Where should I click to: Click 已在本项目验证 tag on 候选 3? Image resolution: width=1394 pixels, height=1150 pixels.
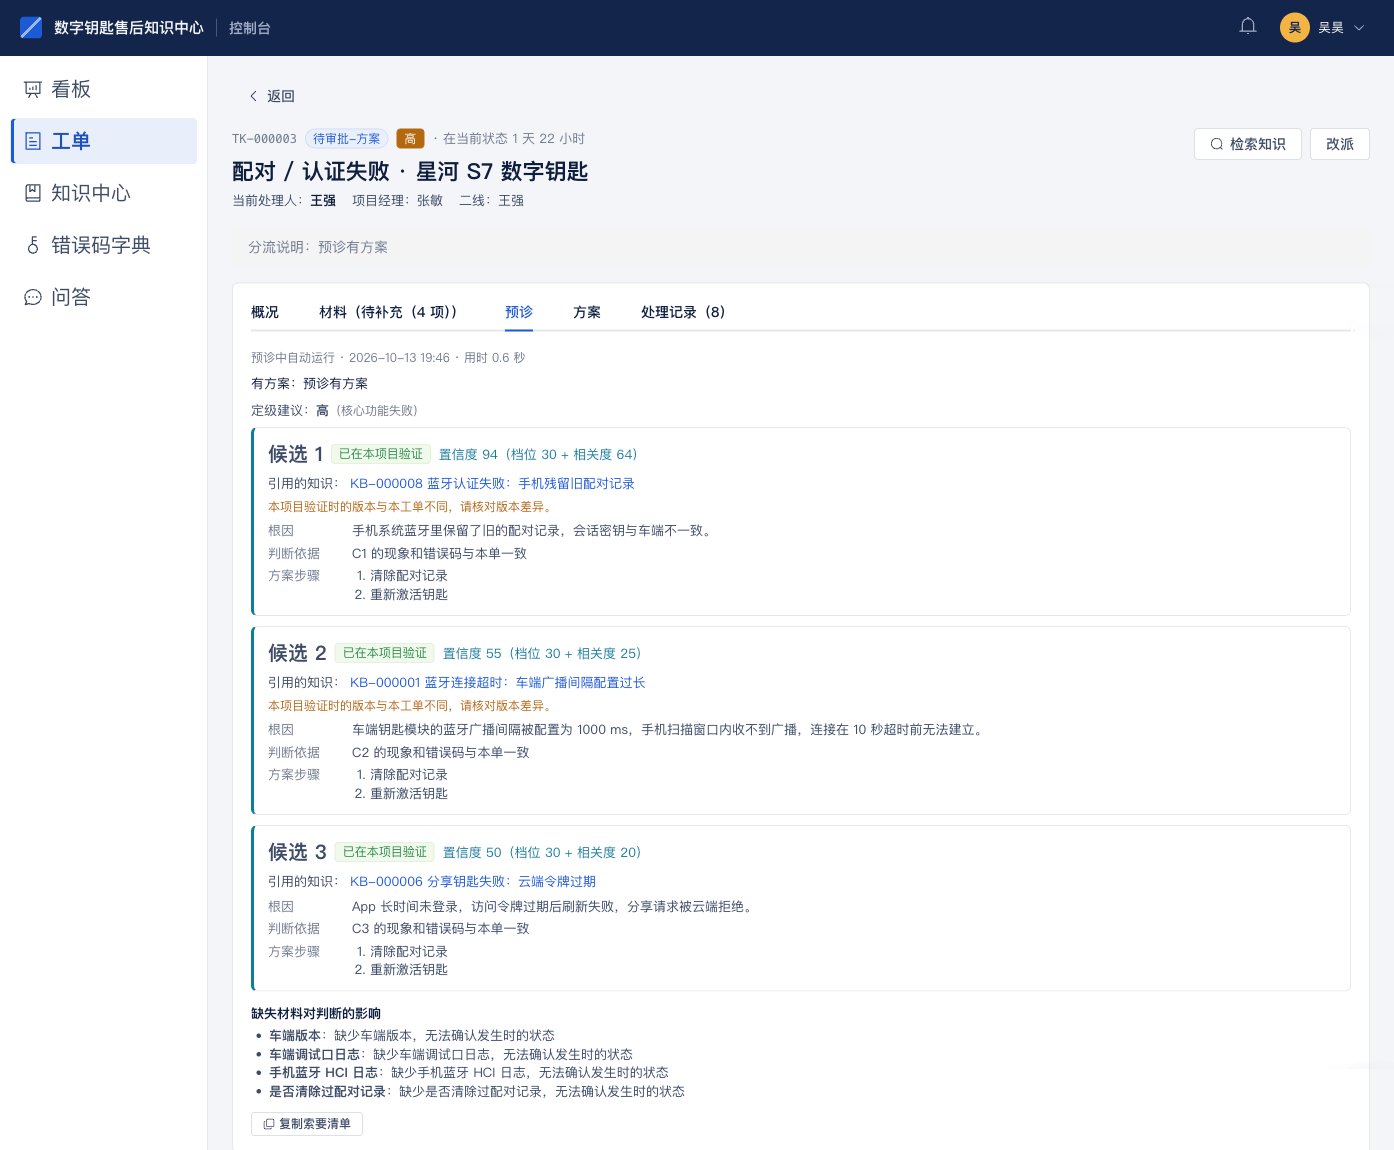(x=385, y=852)
